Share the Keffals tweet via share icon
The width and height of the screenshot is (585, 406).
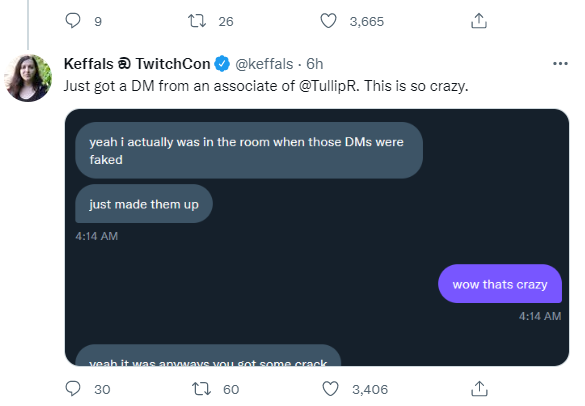pyautogui.click(x=479, y=389)
